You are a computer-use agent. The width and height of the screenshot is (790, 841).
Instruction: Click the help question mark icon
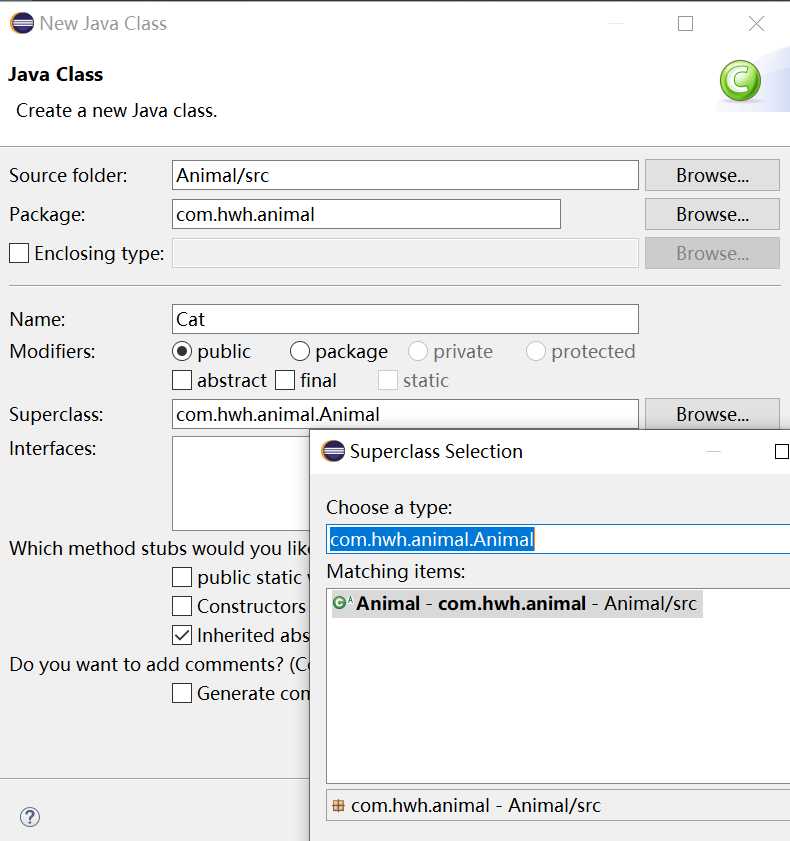click(x=30, y=817)
